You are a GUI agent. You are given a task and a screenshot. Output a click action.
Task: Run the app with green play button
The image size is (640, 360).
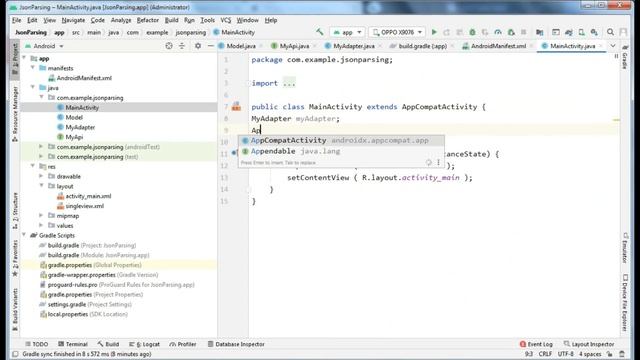coord(434,32)
